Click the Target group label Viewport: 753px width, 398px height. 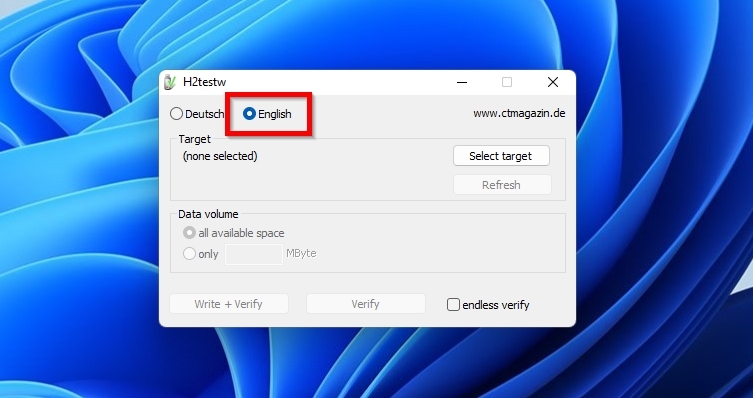pos(194,139)
